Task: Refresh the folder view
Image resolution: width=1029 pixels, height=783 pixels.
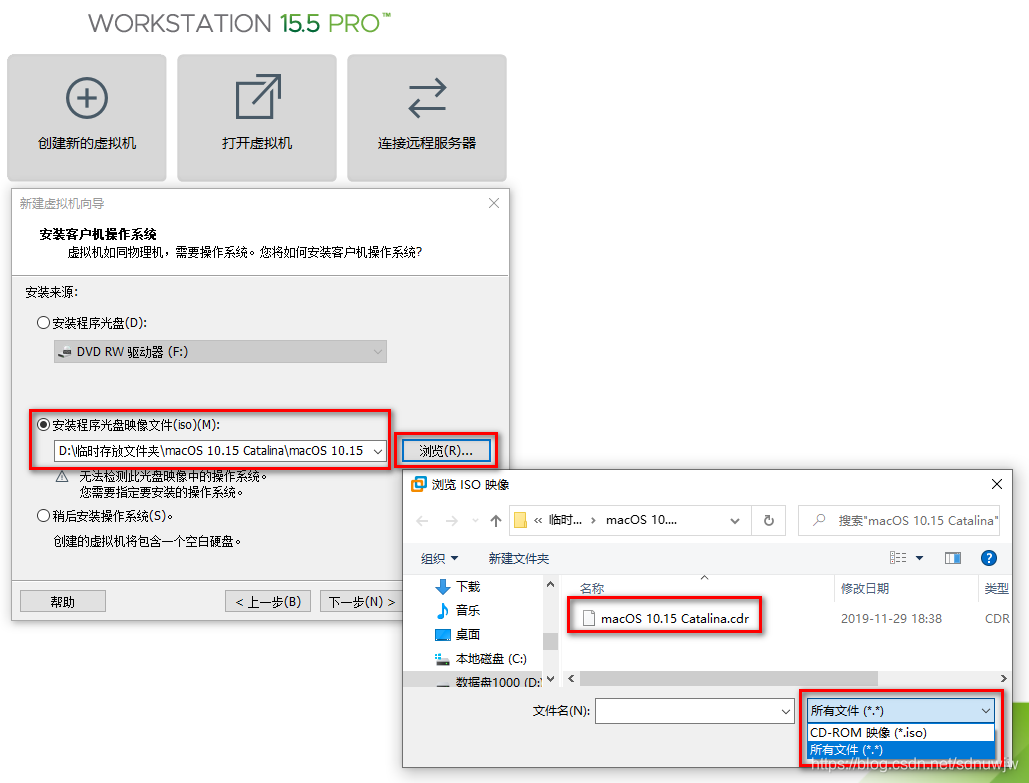Action: (x=768, y=521)
